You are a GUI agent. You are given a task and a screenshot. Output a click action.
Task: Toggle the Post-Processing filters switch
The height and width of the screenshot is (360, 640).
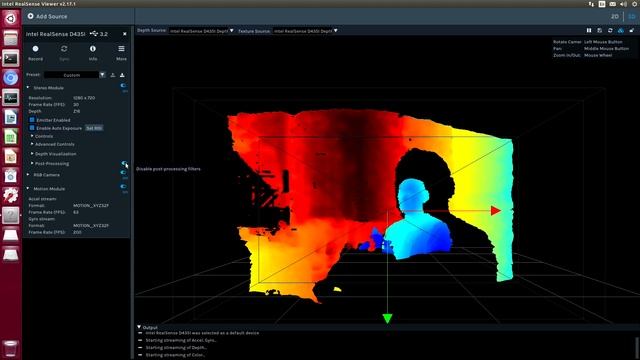(124, 163)
